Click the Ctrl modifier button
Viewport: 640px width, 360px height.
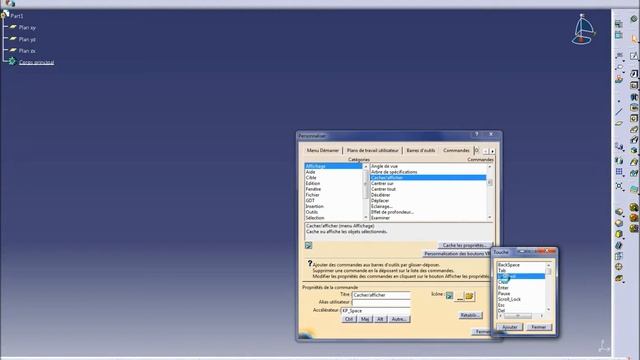click(x=349, y=319)
